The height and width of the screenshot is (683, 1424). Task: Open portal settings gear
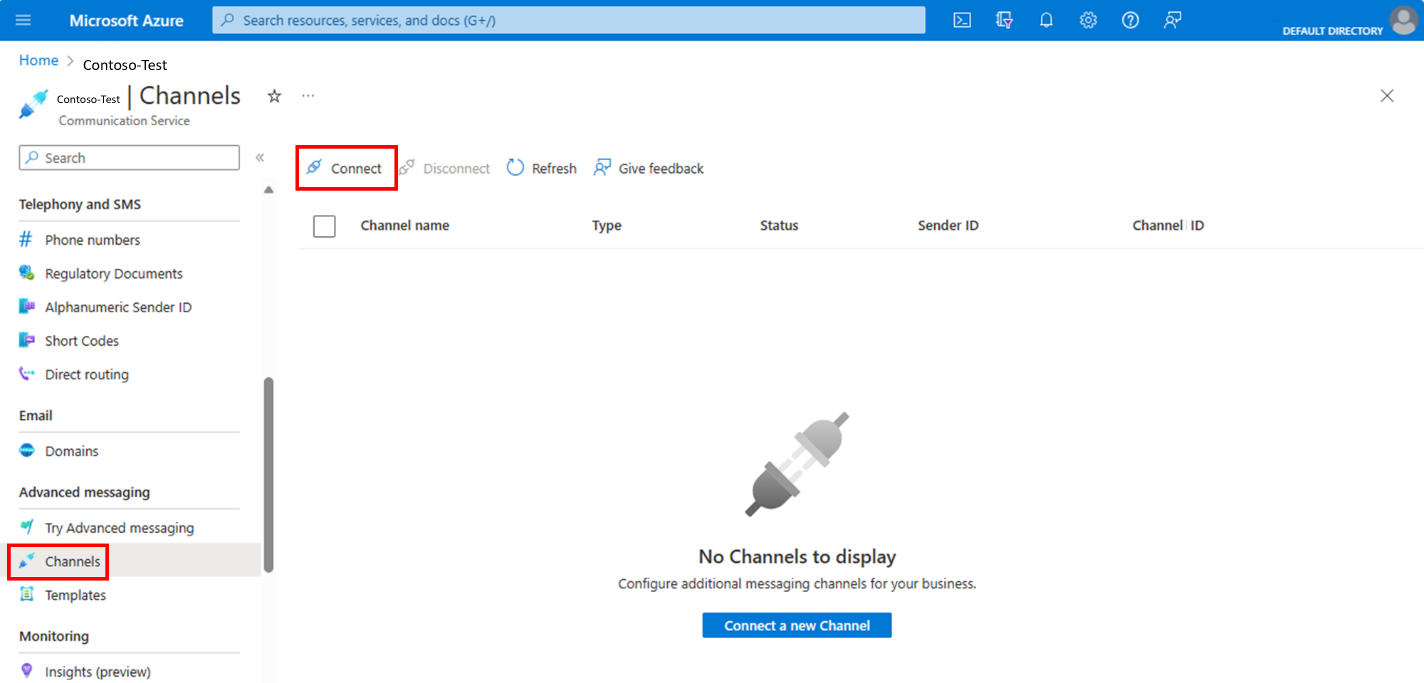tap(1088, 20)
